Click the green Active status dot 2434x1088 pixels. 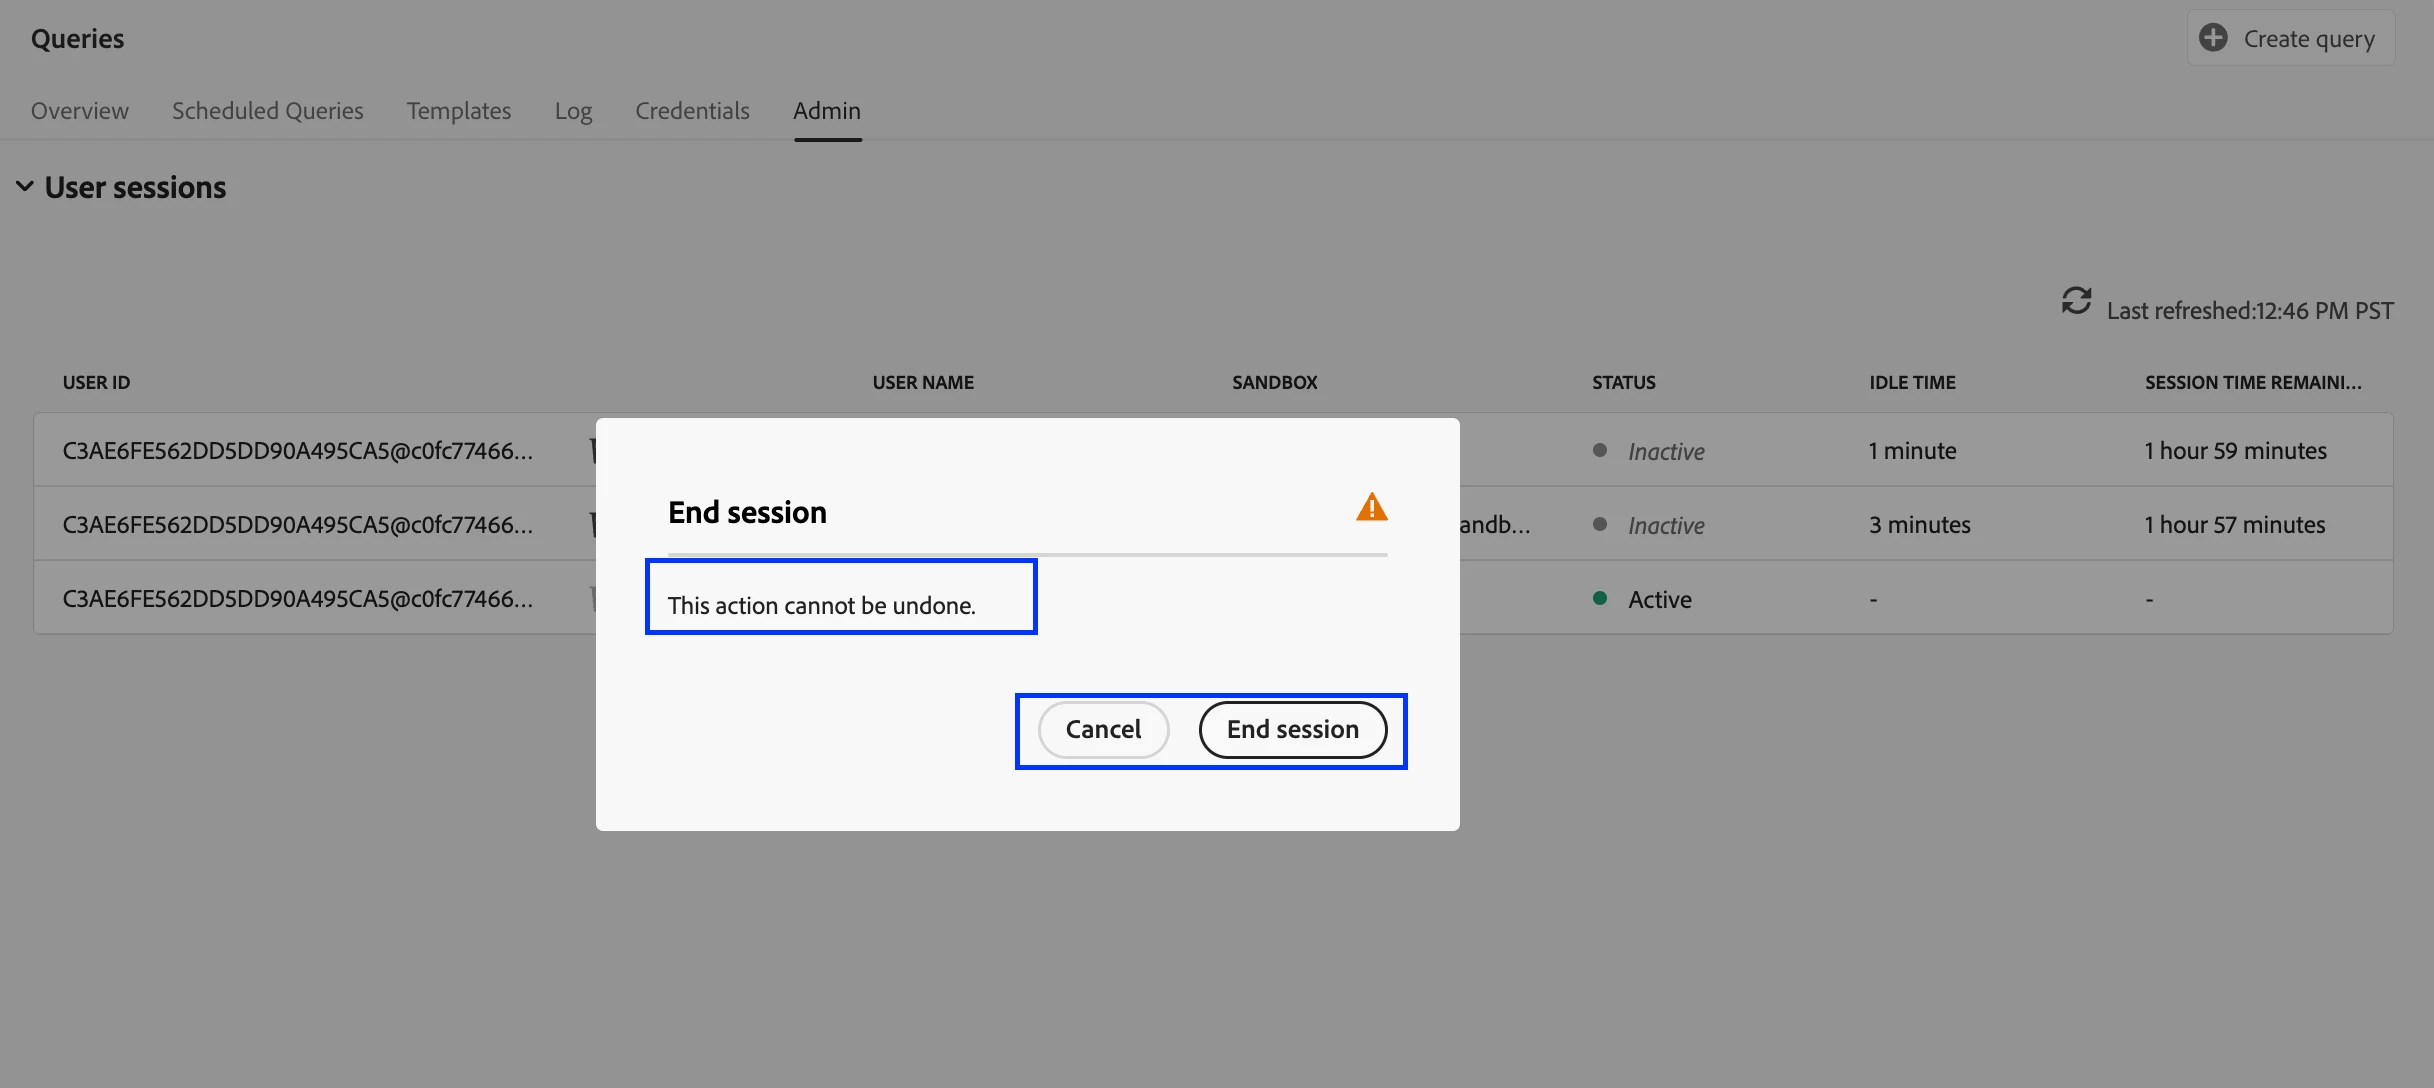coord(1600,598)
